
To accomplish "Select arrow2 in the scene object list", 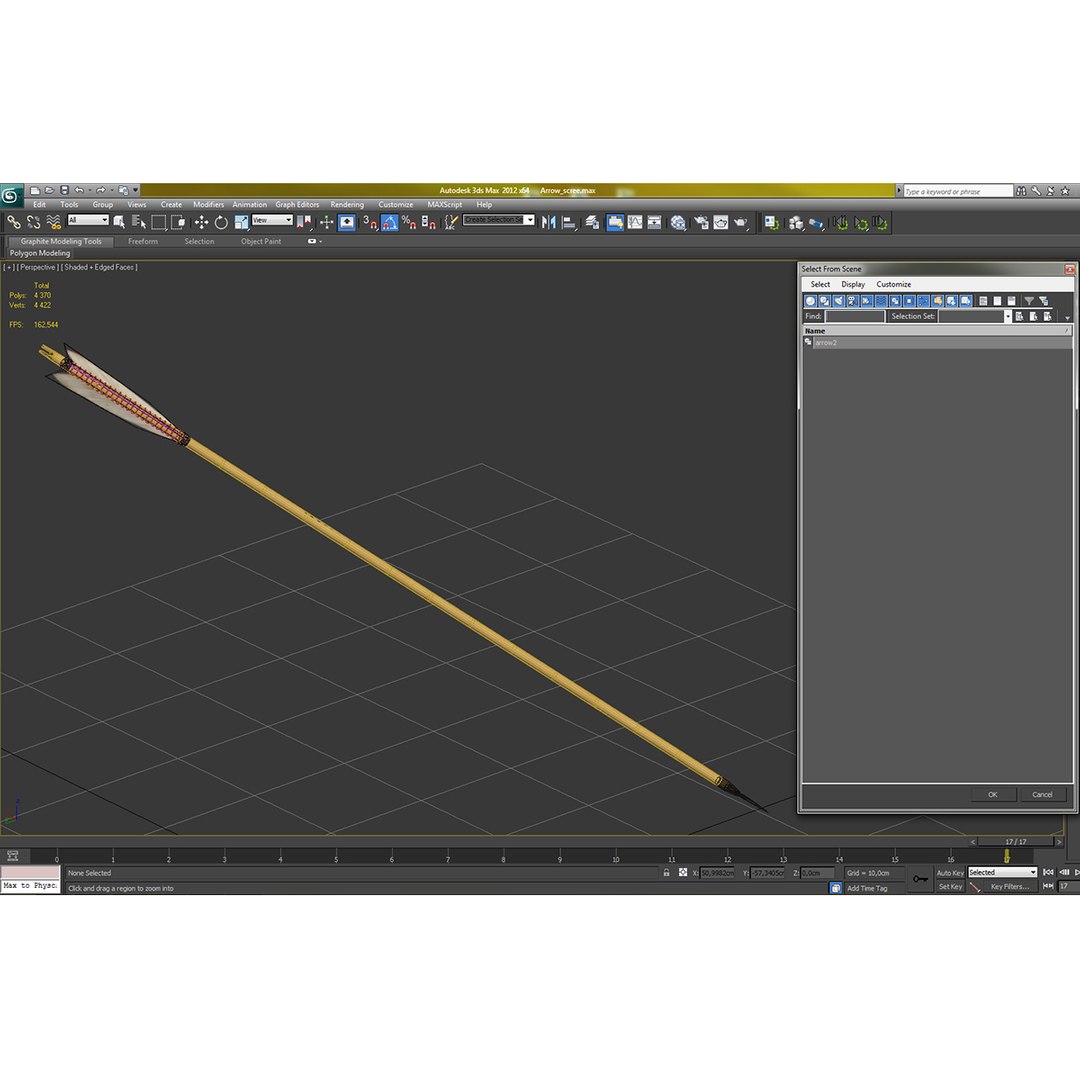I will (937, 342).
